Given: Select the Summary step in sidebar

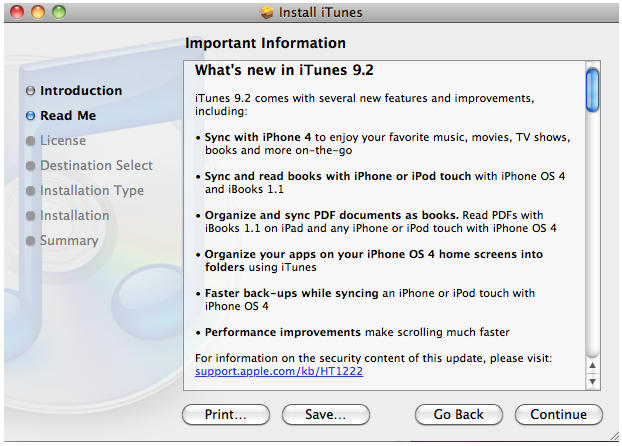Looking at the screenshot, I should coord(68,241).
